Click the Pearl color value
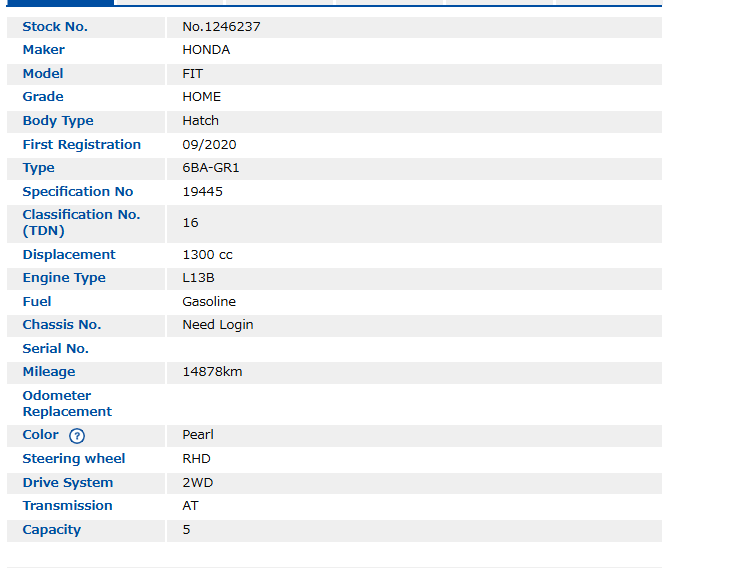The height and width of the screenshot is (568, 731). [198, 435]
